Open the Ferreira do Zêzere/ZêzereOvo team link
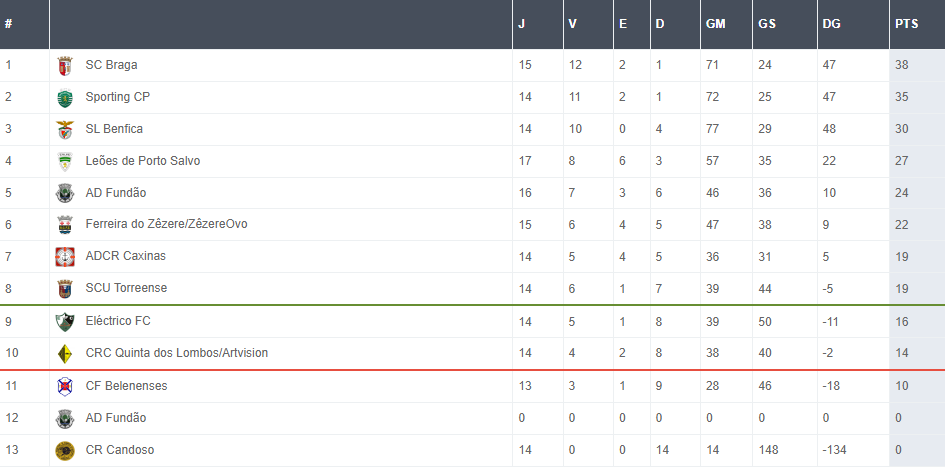945x468 pixels. point(166,224)
